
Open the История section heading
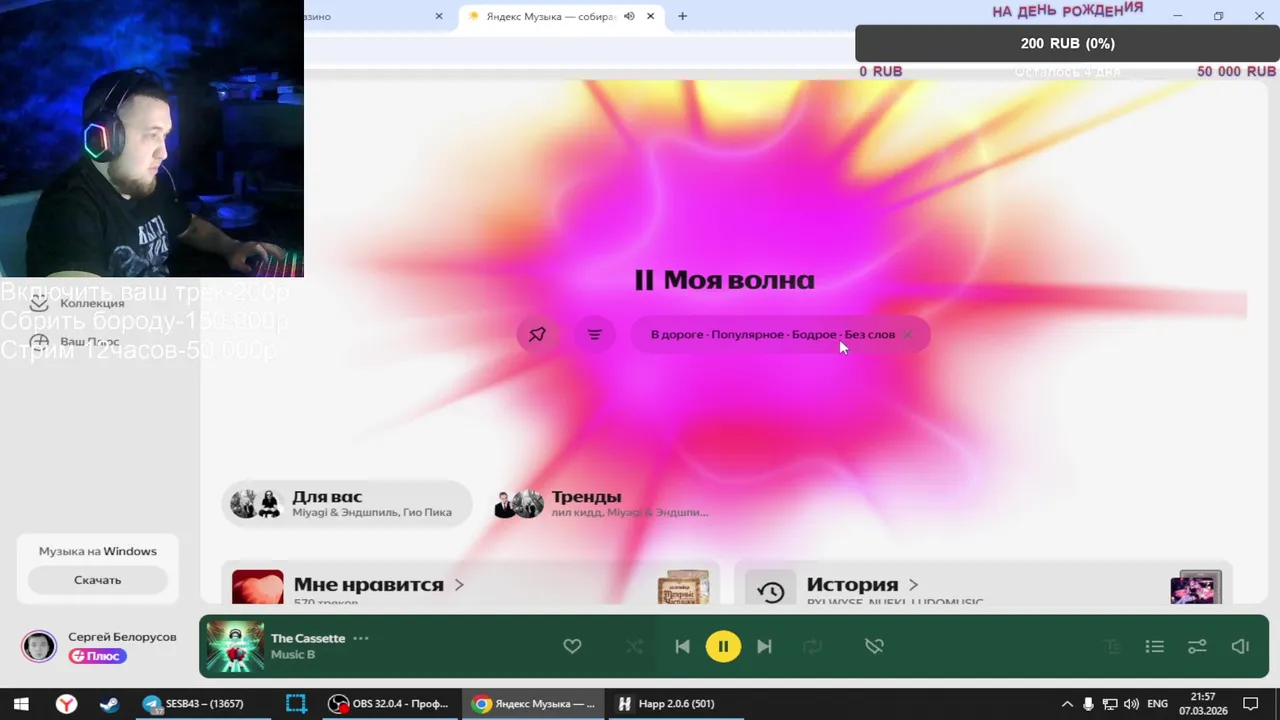pos(852,584)
